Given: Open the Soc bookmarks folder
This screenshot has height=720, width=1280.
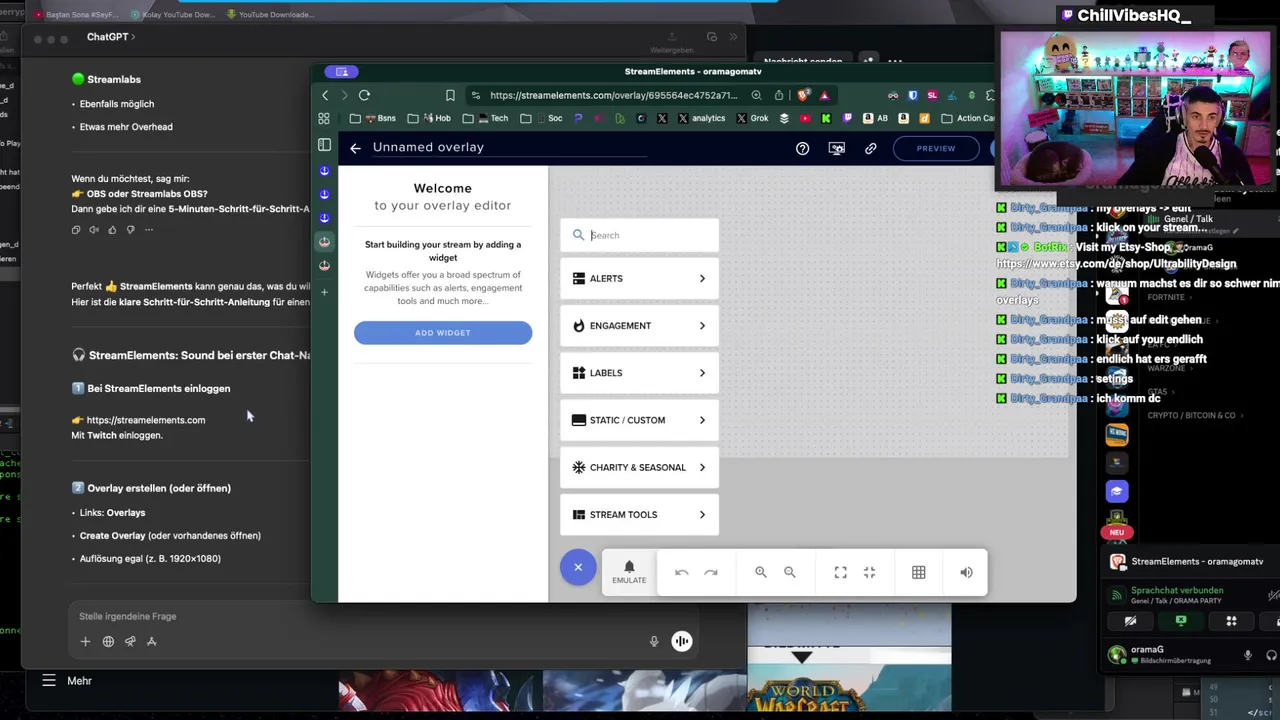Looking at the screenshot, I should (541, 118).
